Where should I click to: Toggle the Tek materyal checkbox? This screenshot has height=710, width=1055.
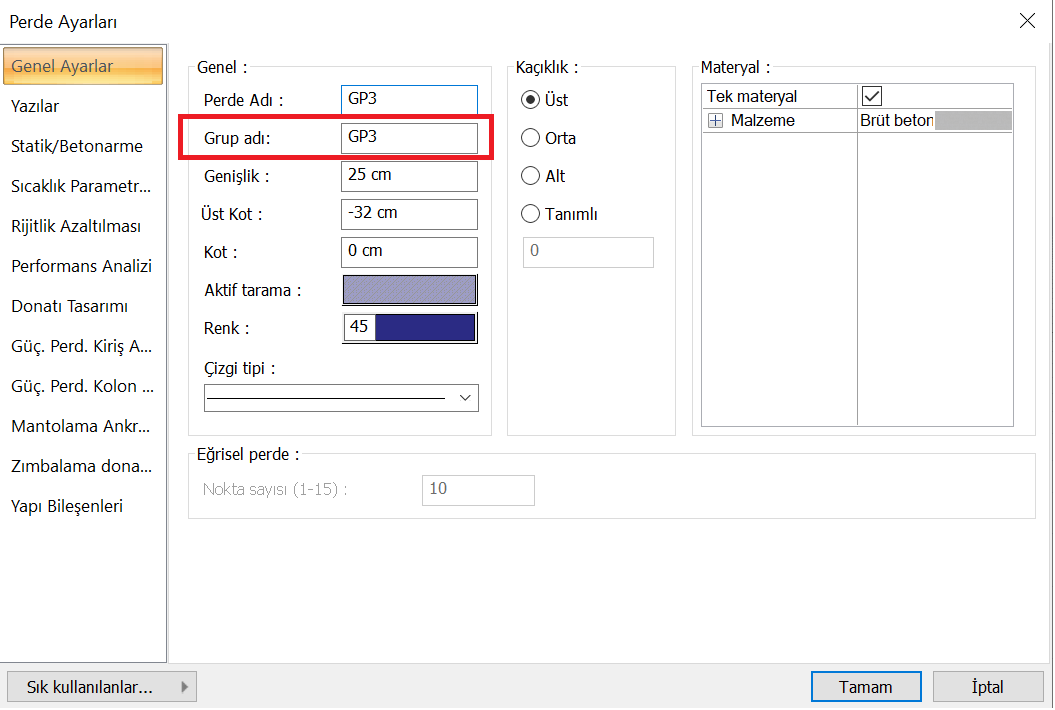871,96
